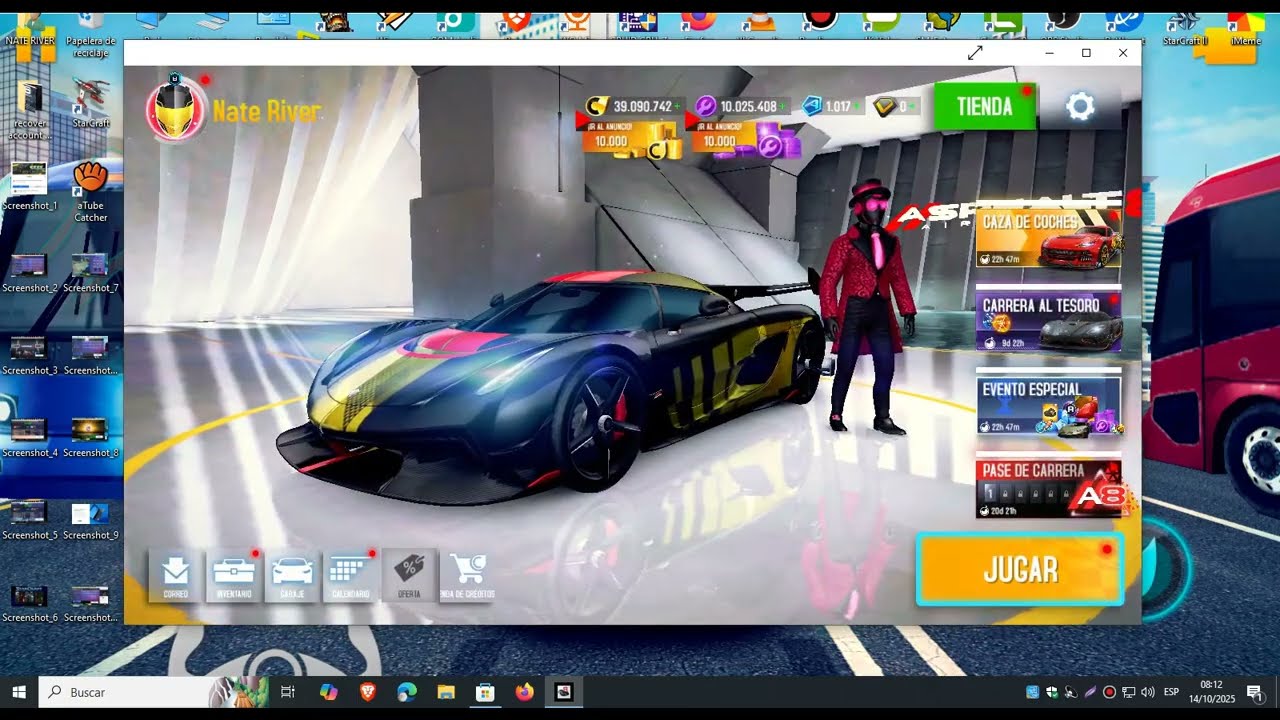Screen dimensions: 1280x720
Task: Open Task View in taskbar
Action: click(x=288, y=692)
